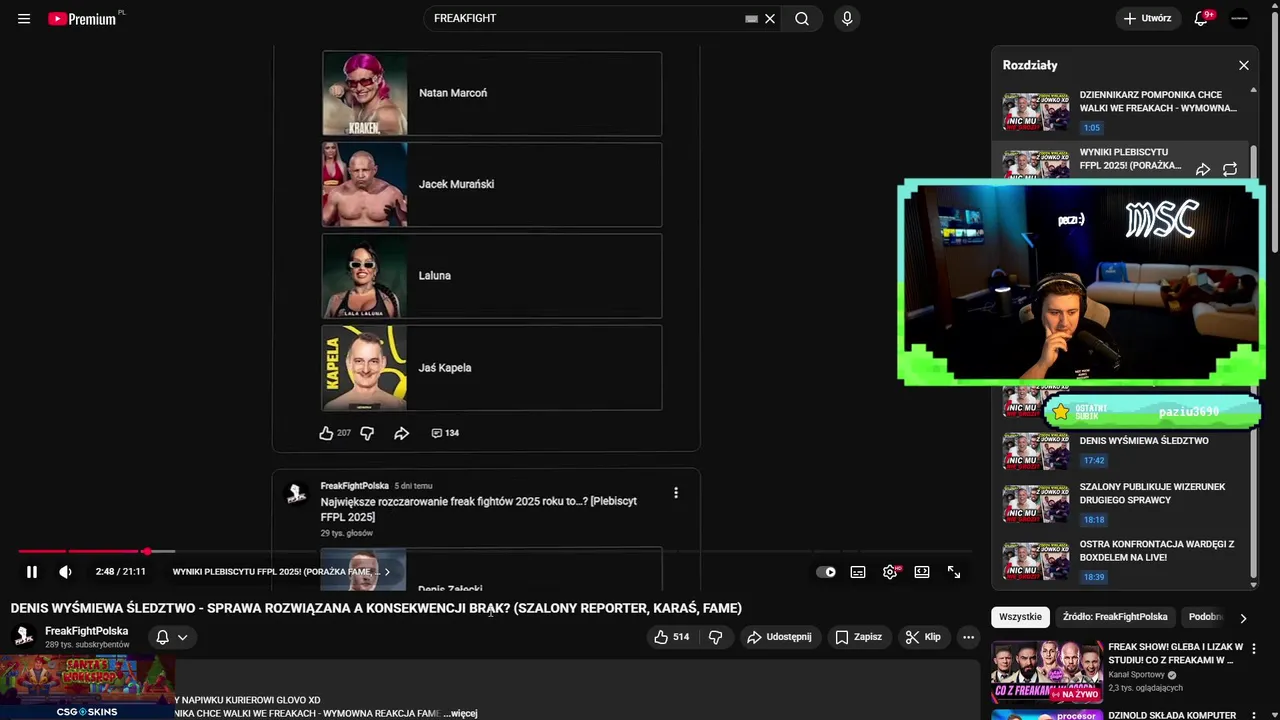
Task: Jump to 17:42 chapter timestamp
Action: (1094, 461)
